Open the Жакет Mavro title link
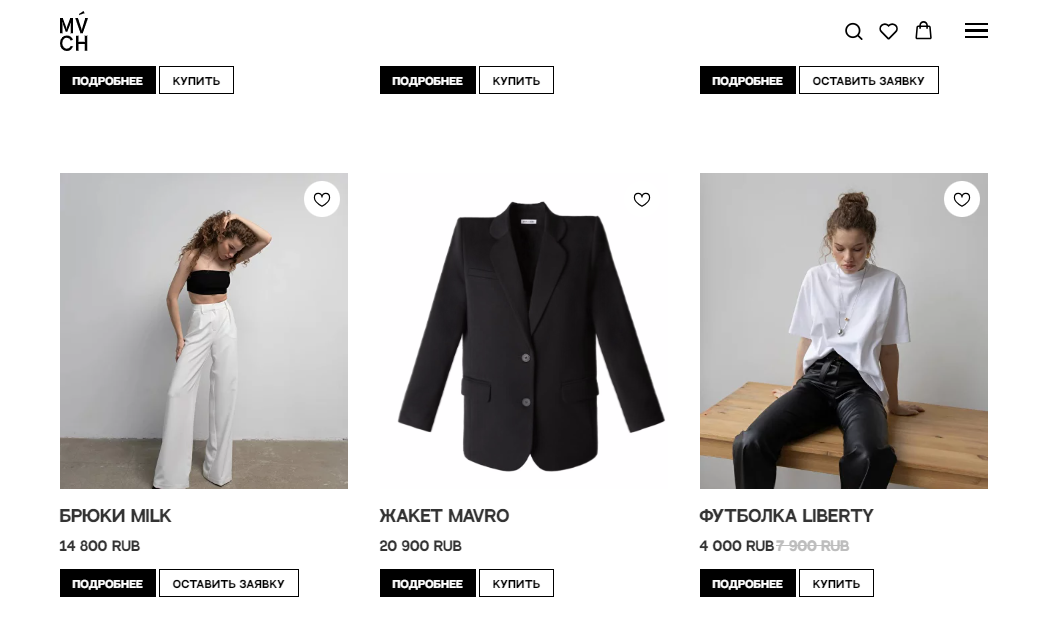The height and width of the screenshot is (622, 1052). (x=444, y=516)
